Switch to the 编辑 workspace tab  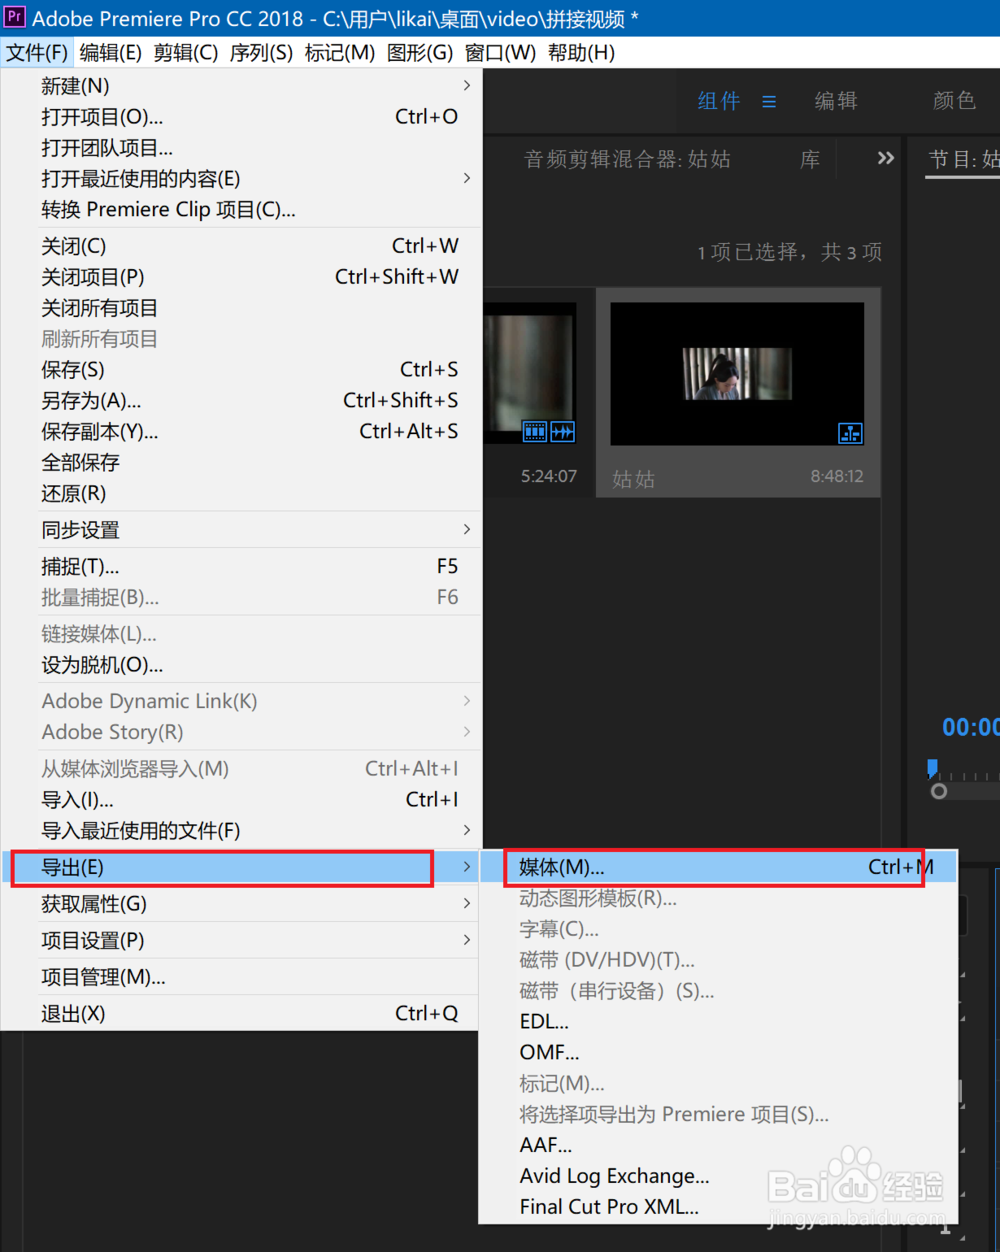[836, 101]
